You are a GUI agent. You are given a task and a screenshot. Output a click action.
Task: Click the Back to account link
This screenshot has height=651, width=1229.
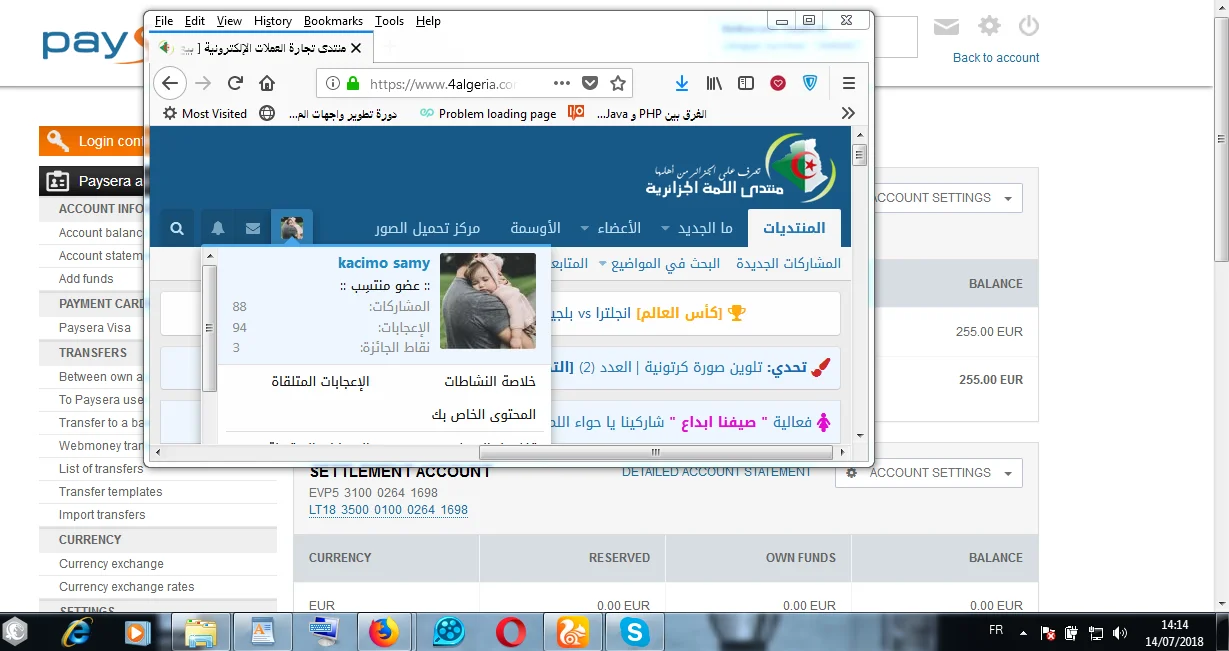(x=995, y=58)
